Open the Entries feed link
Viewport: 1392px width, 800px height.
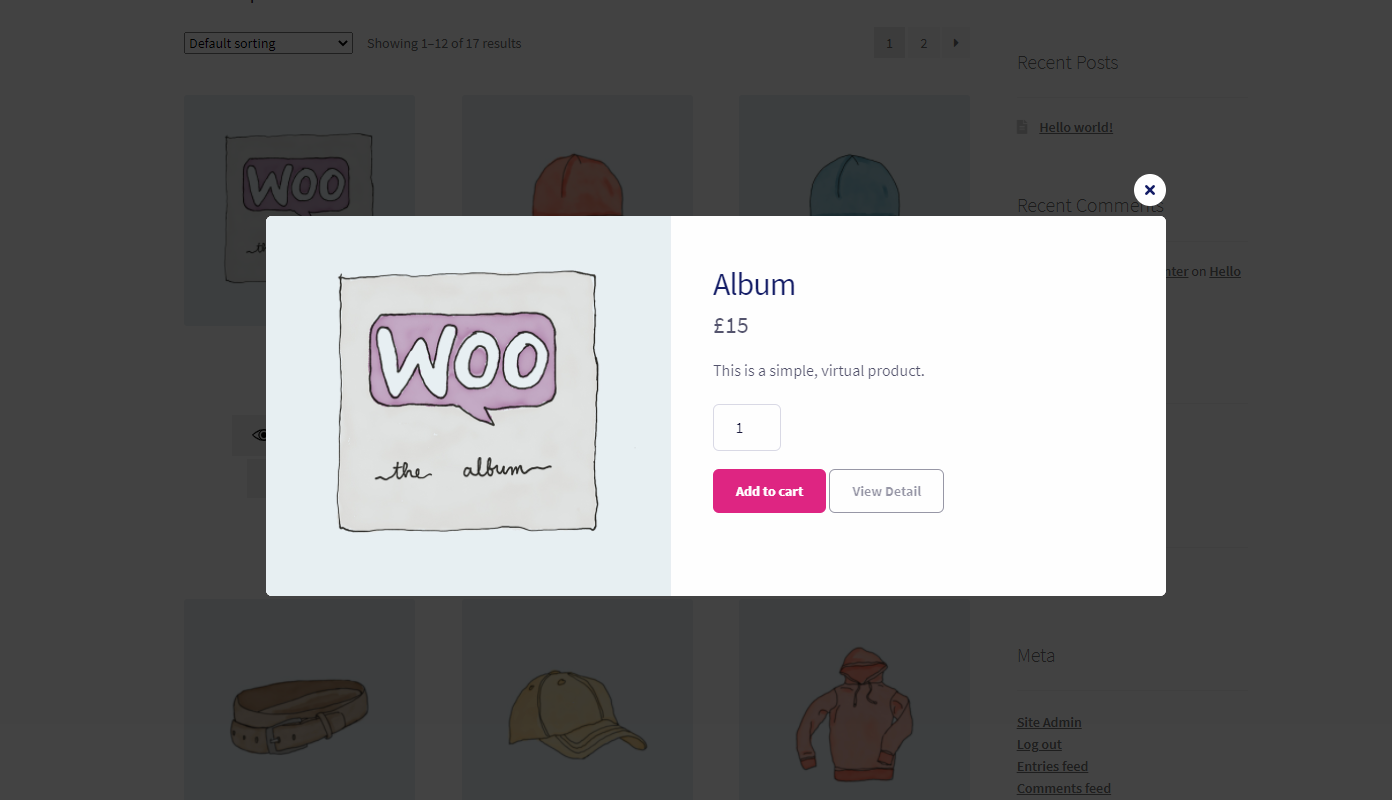click(1052, 766)
